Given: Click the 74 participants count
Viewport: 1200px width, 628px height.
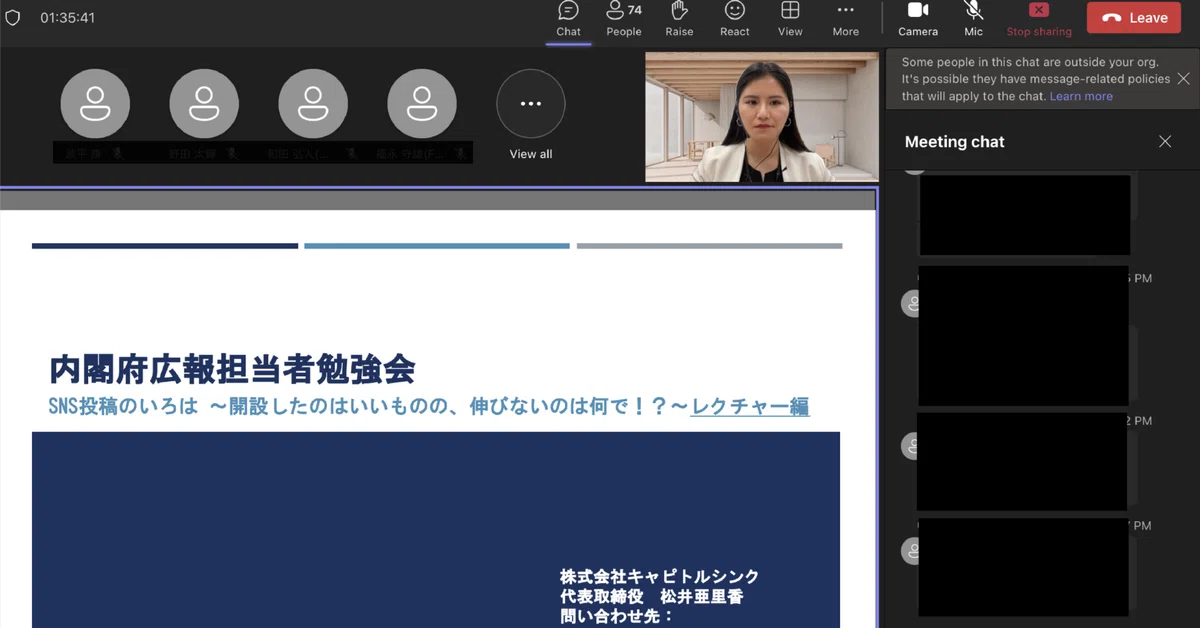Looking at the screenshot, I should pyautogui.click(x=634, y=10).
